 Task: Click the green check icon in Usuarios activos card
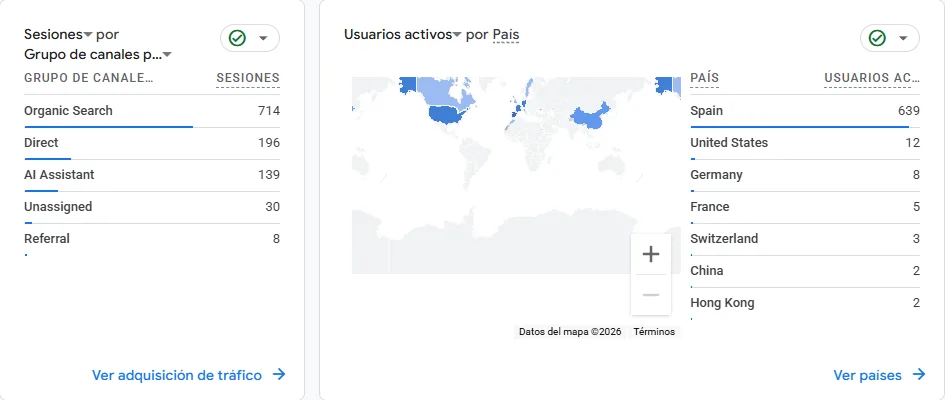(877, 39)
